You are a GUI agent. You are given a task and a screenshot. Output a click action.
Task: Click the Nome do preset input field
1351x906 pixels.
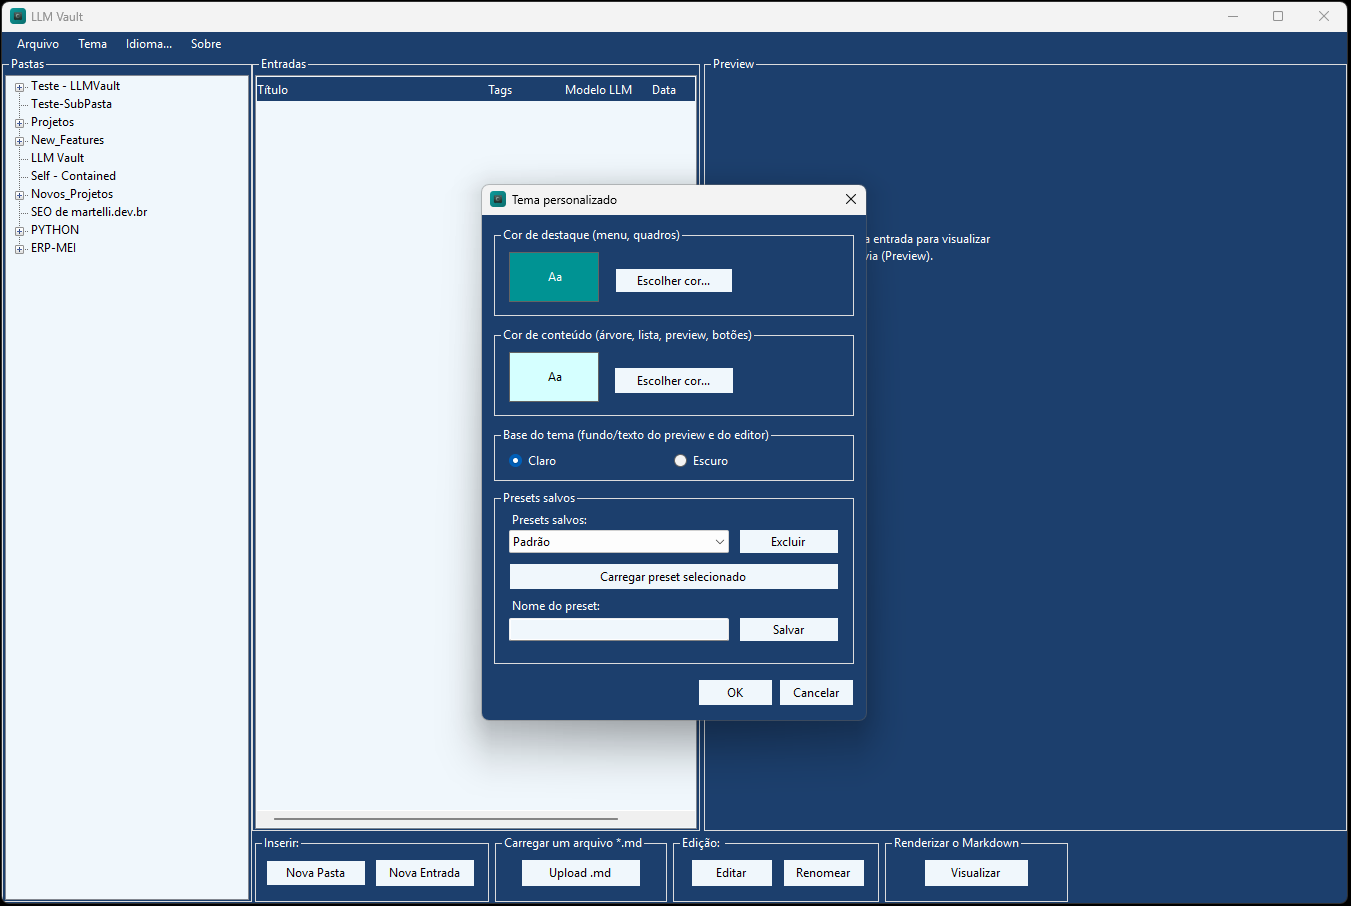(x=619, y=629)
